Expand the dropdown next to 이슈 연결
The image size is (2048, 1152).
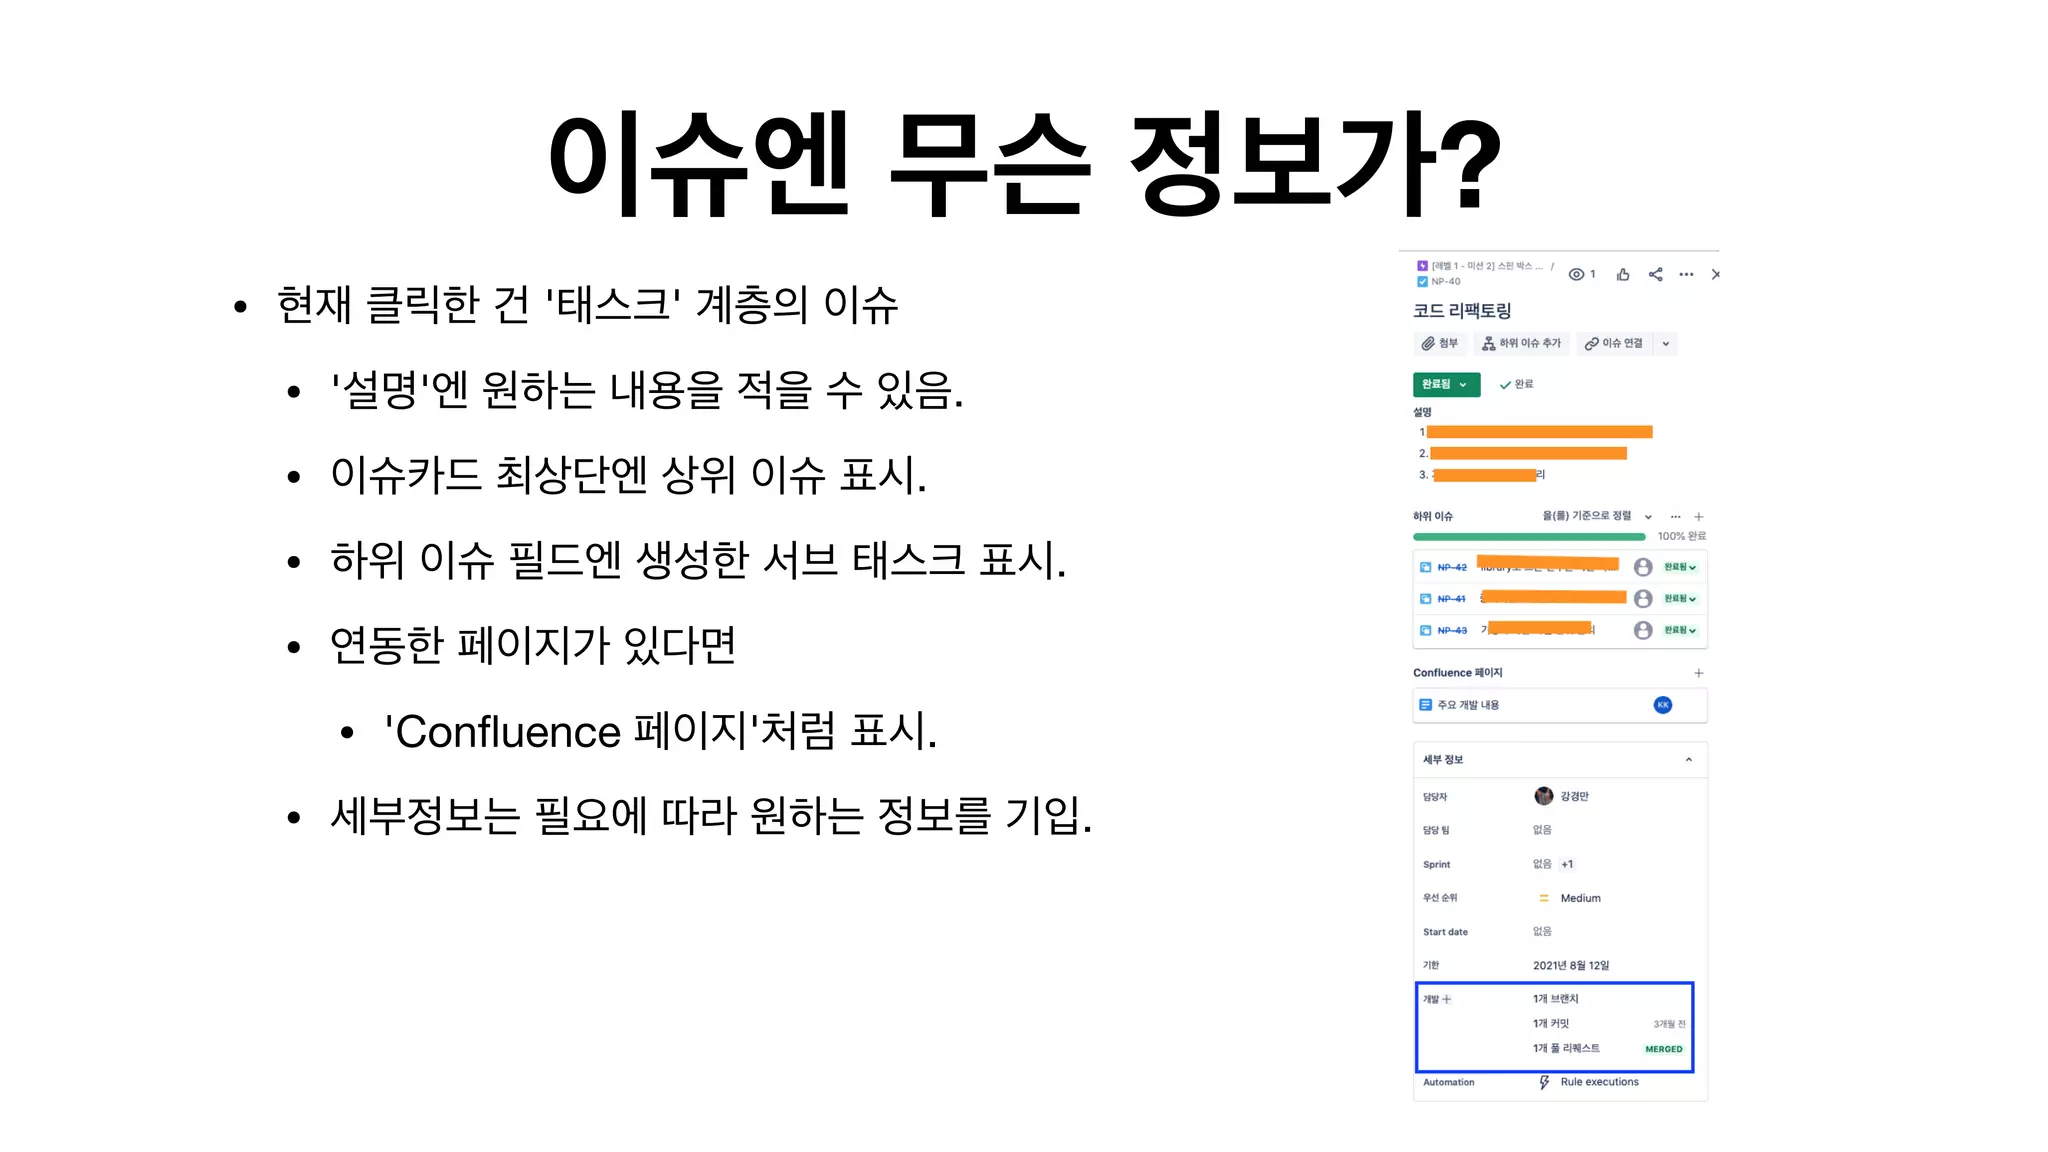(x=1666, y=343)
